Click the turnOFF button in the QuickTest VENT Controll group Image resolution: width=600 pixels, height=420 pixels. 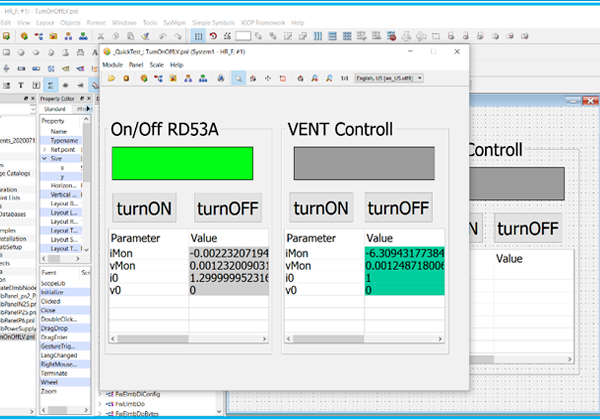click(x=398, y=208)
